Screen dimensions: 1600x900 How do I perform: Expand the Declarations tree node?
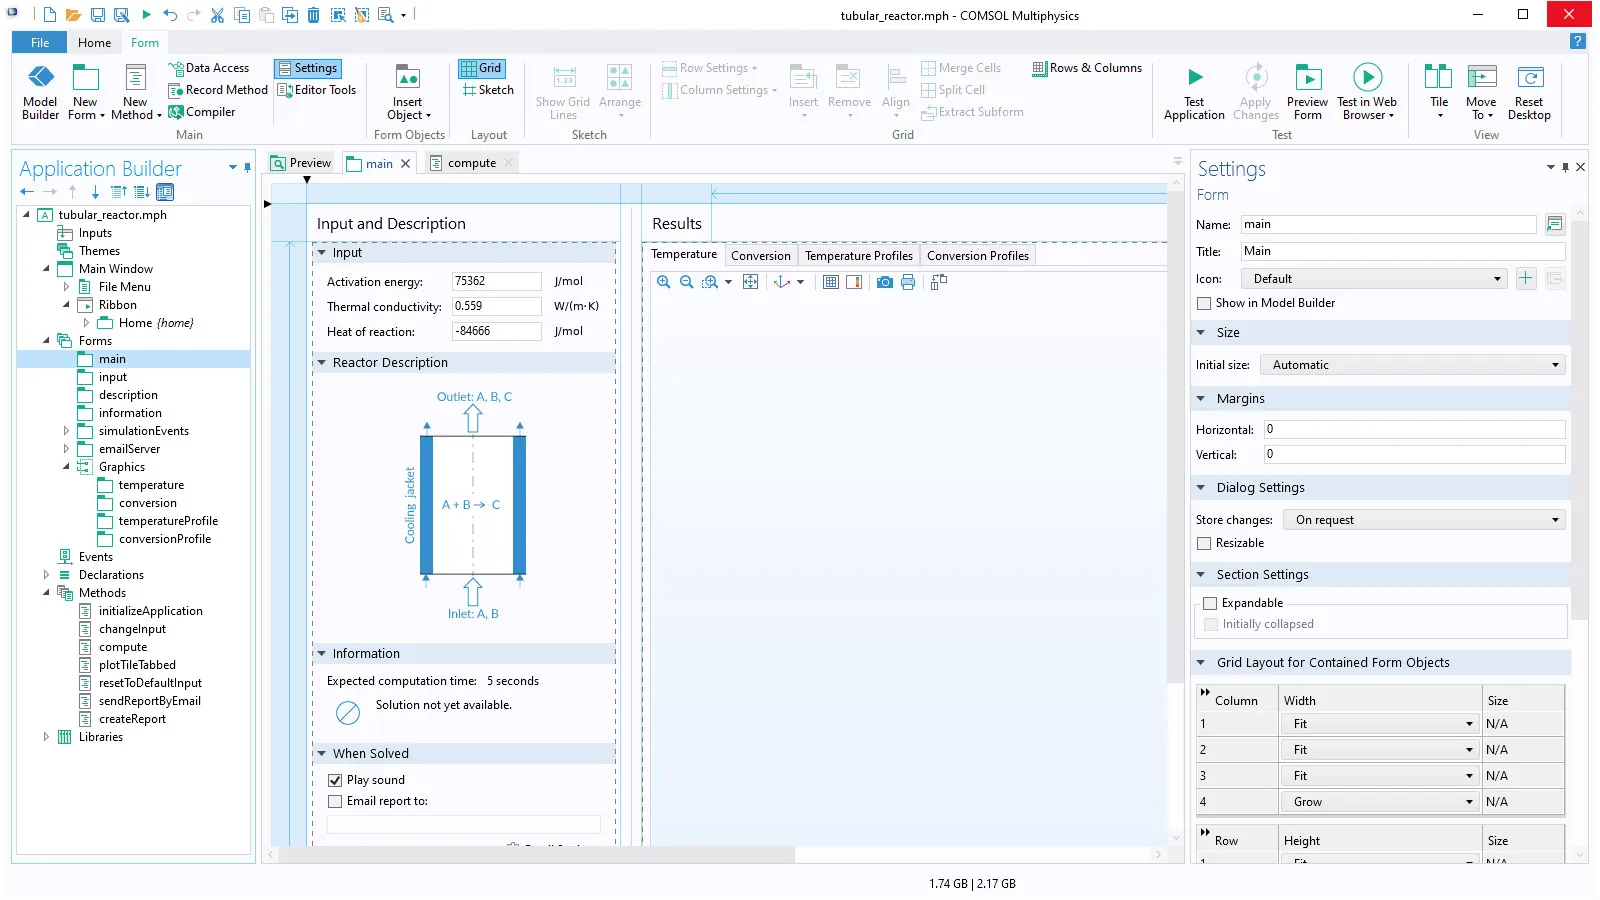[46, 575]
